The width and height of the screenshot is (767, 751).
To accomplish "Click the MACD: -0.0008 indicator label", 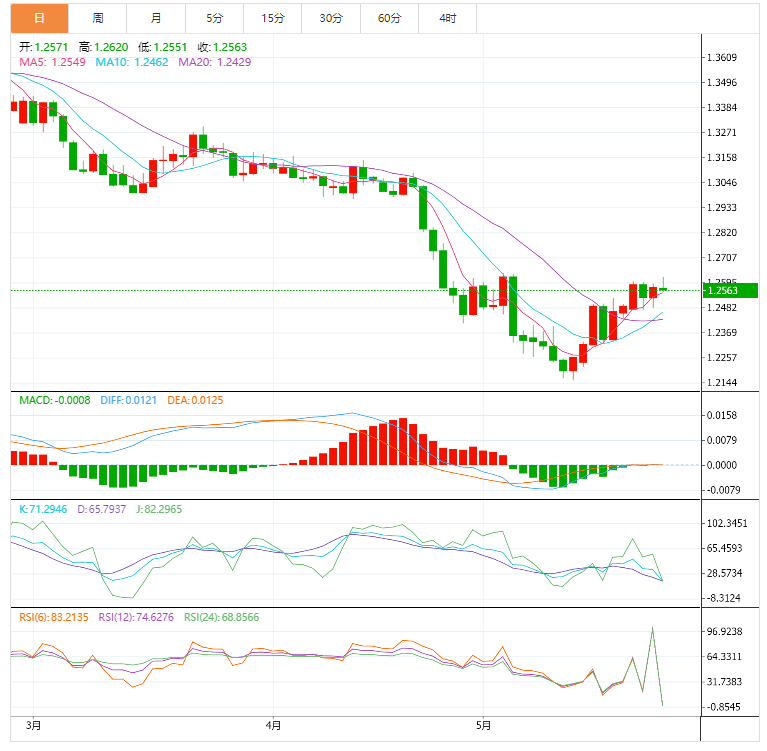I will [x=55, y=400].
